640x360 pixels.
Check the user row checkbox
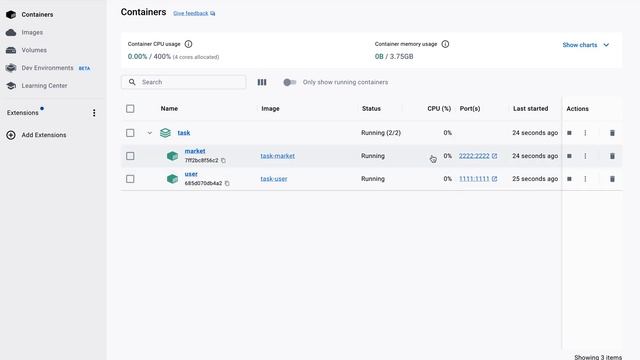coord(130,179)
